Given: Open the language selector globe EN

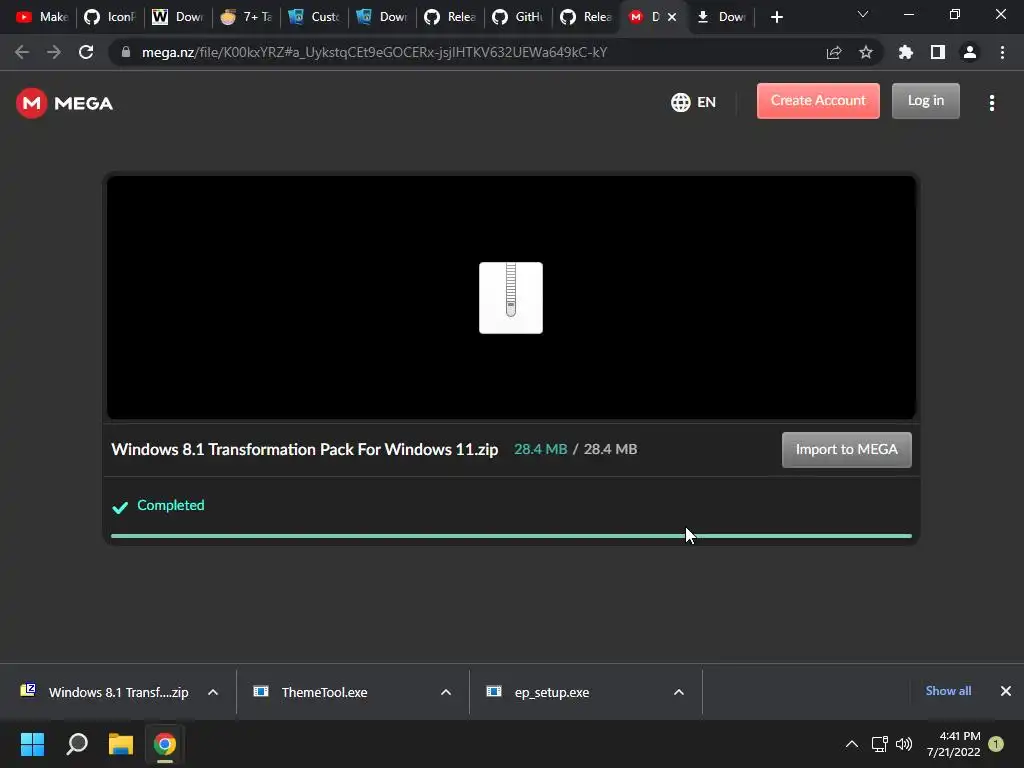Looking at the screenshot, I should [x=693, y=103].
